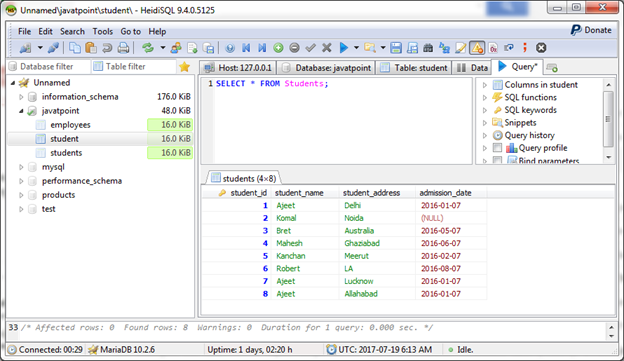Click the replace text icon

[x=445, y=48]
